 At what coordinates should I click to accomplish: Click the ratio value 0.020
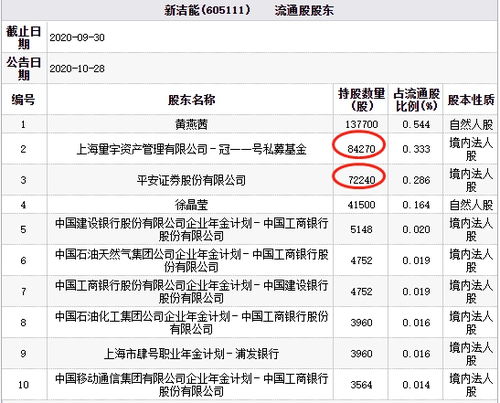coord(416,229)
